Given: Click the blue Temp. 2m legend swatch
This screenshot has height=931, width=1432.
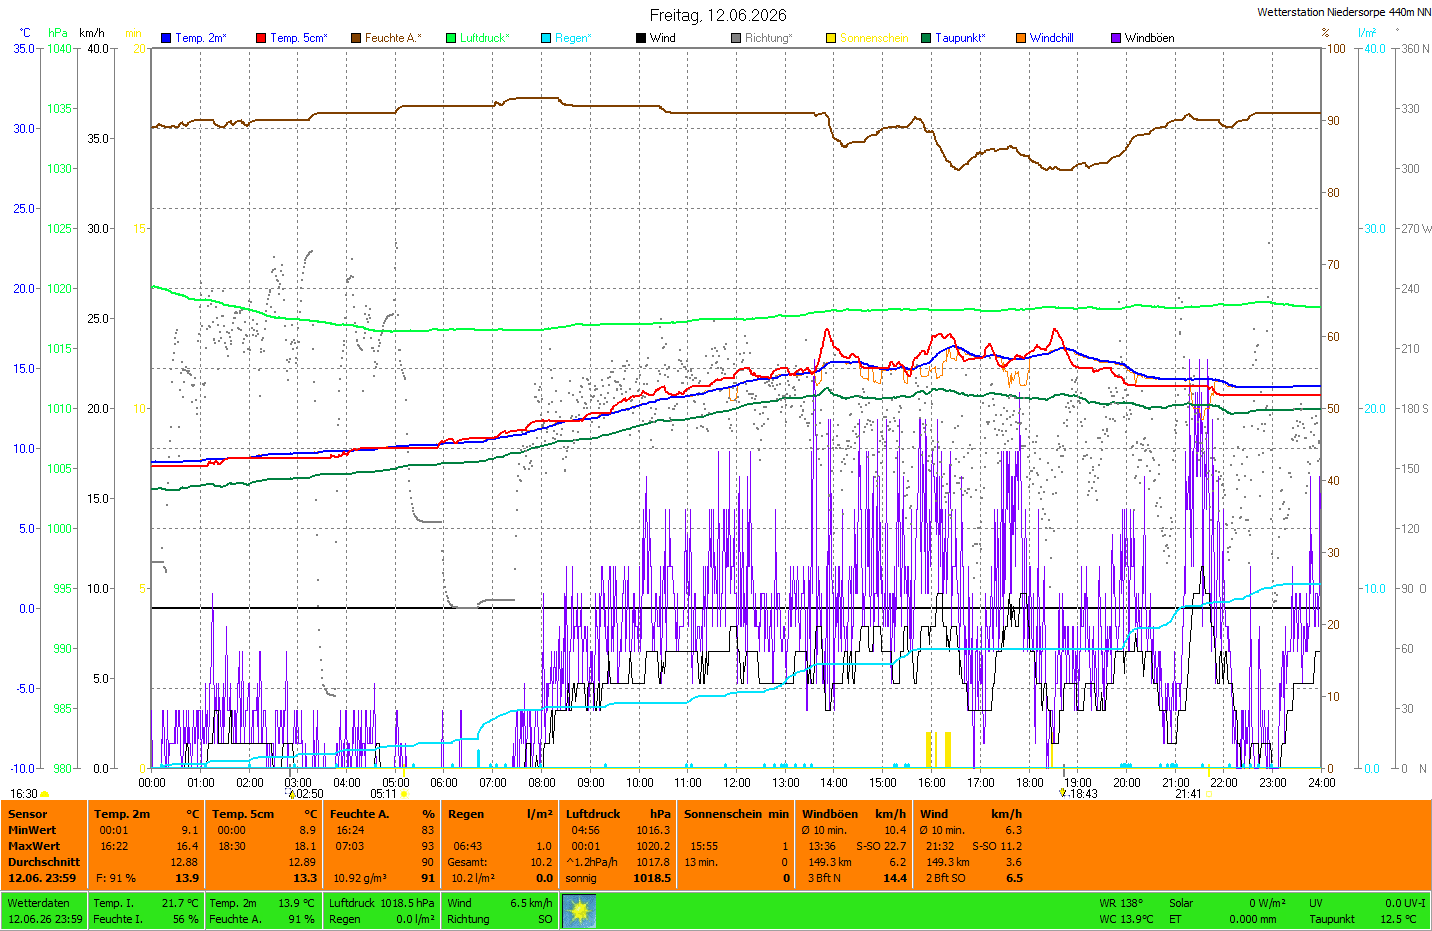Looking at the screenshot, I should pos(166,38).
